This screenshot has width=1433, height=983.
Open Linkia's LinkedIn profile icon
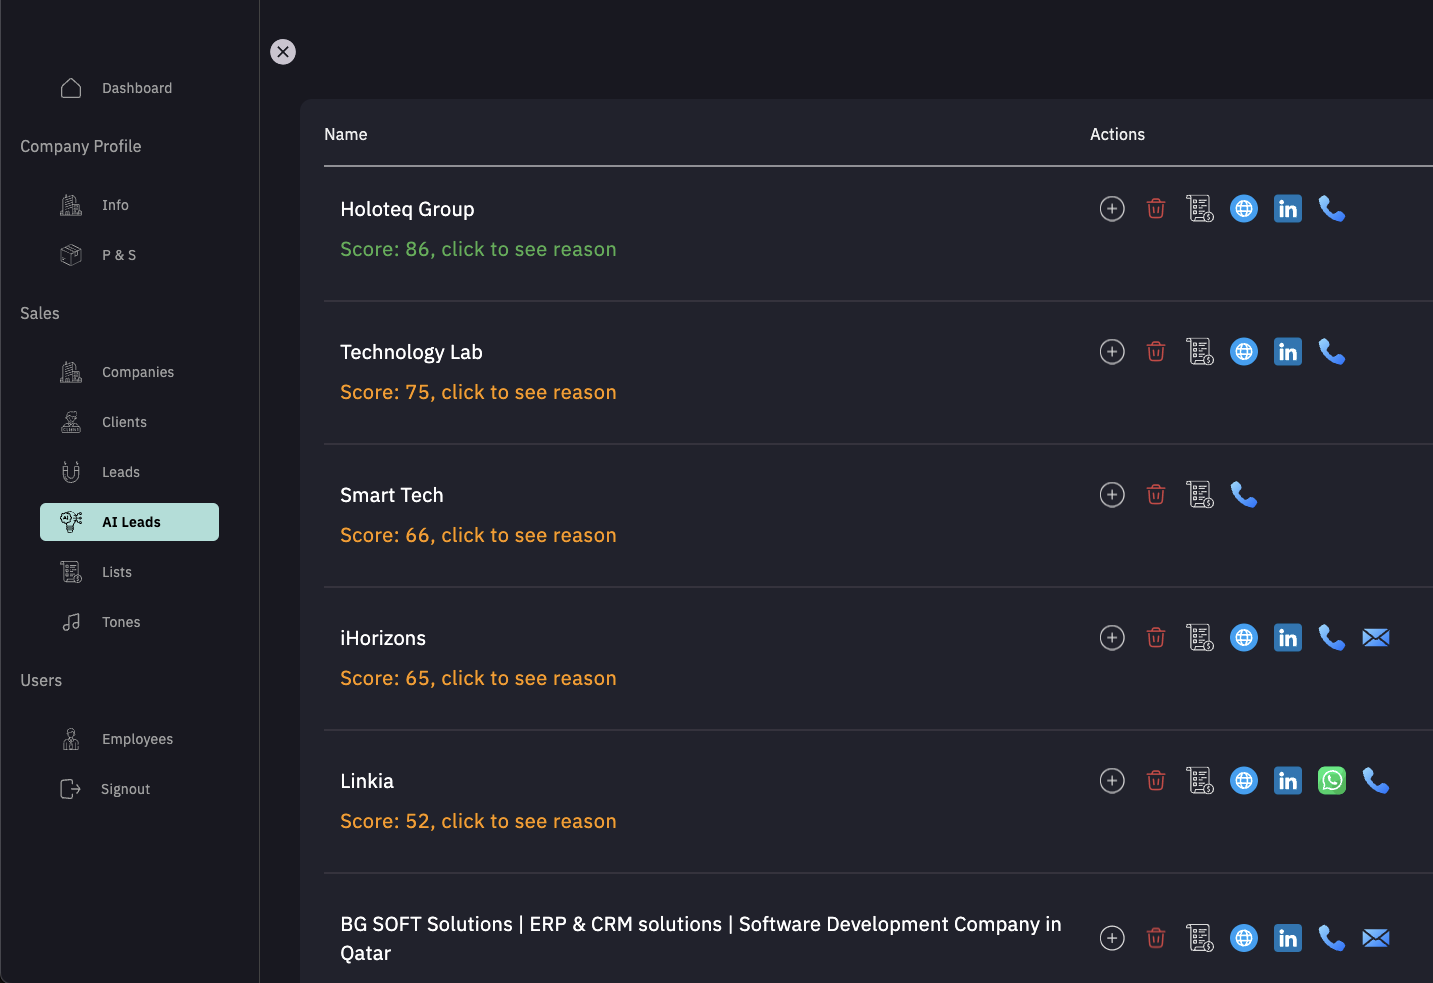click(x=1288, y=781)
